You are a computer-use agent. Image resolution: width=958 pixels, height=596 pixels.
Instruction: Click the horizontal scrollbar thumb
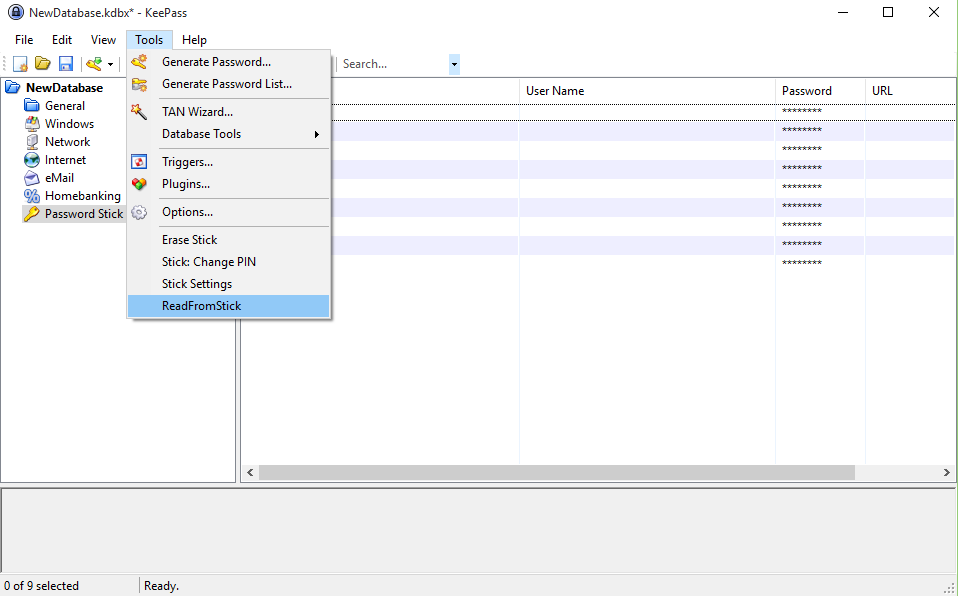point(557,473)
